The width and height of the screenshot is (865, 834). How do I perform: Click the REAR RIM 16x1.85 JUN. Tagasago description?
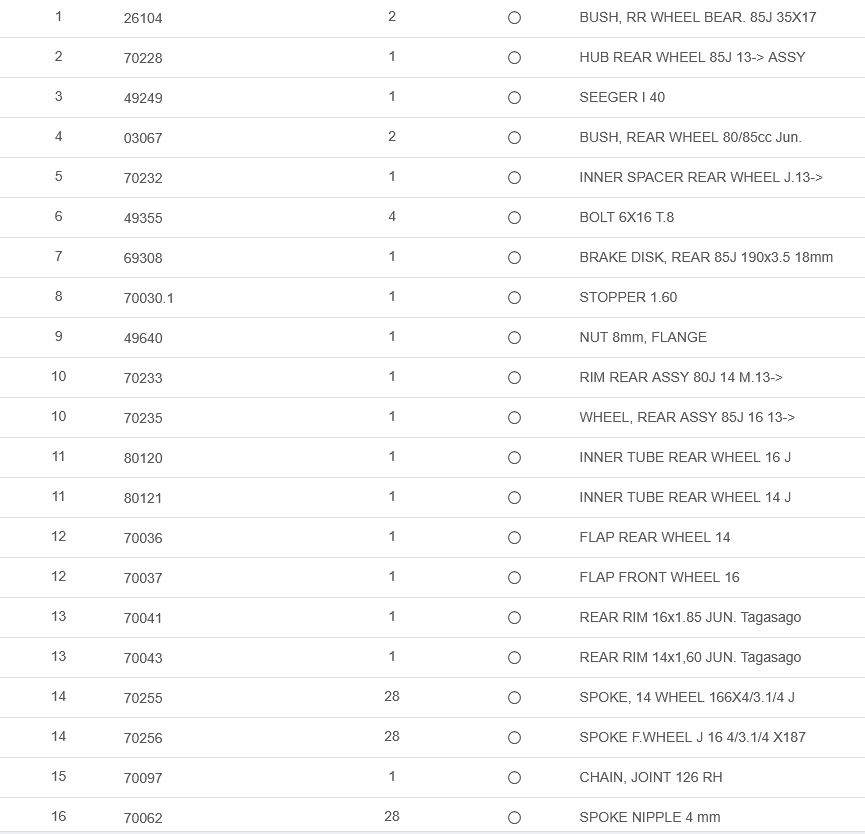click(x=690, y=618)
